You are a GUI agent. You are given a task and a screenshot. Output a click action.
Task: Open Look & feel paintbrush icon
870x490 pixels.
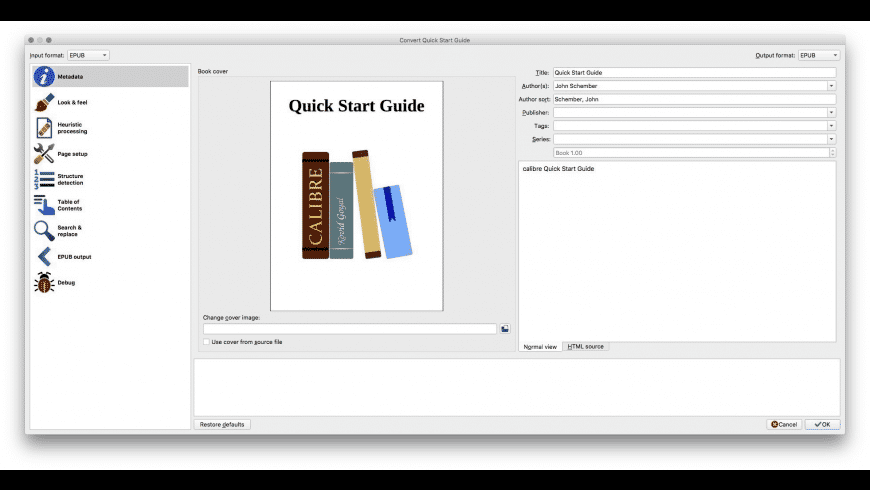[x=44, y=102]
